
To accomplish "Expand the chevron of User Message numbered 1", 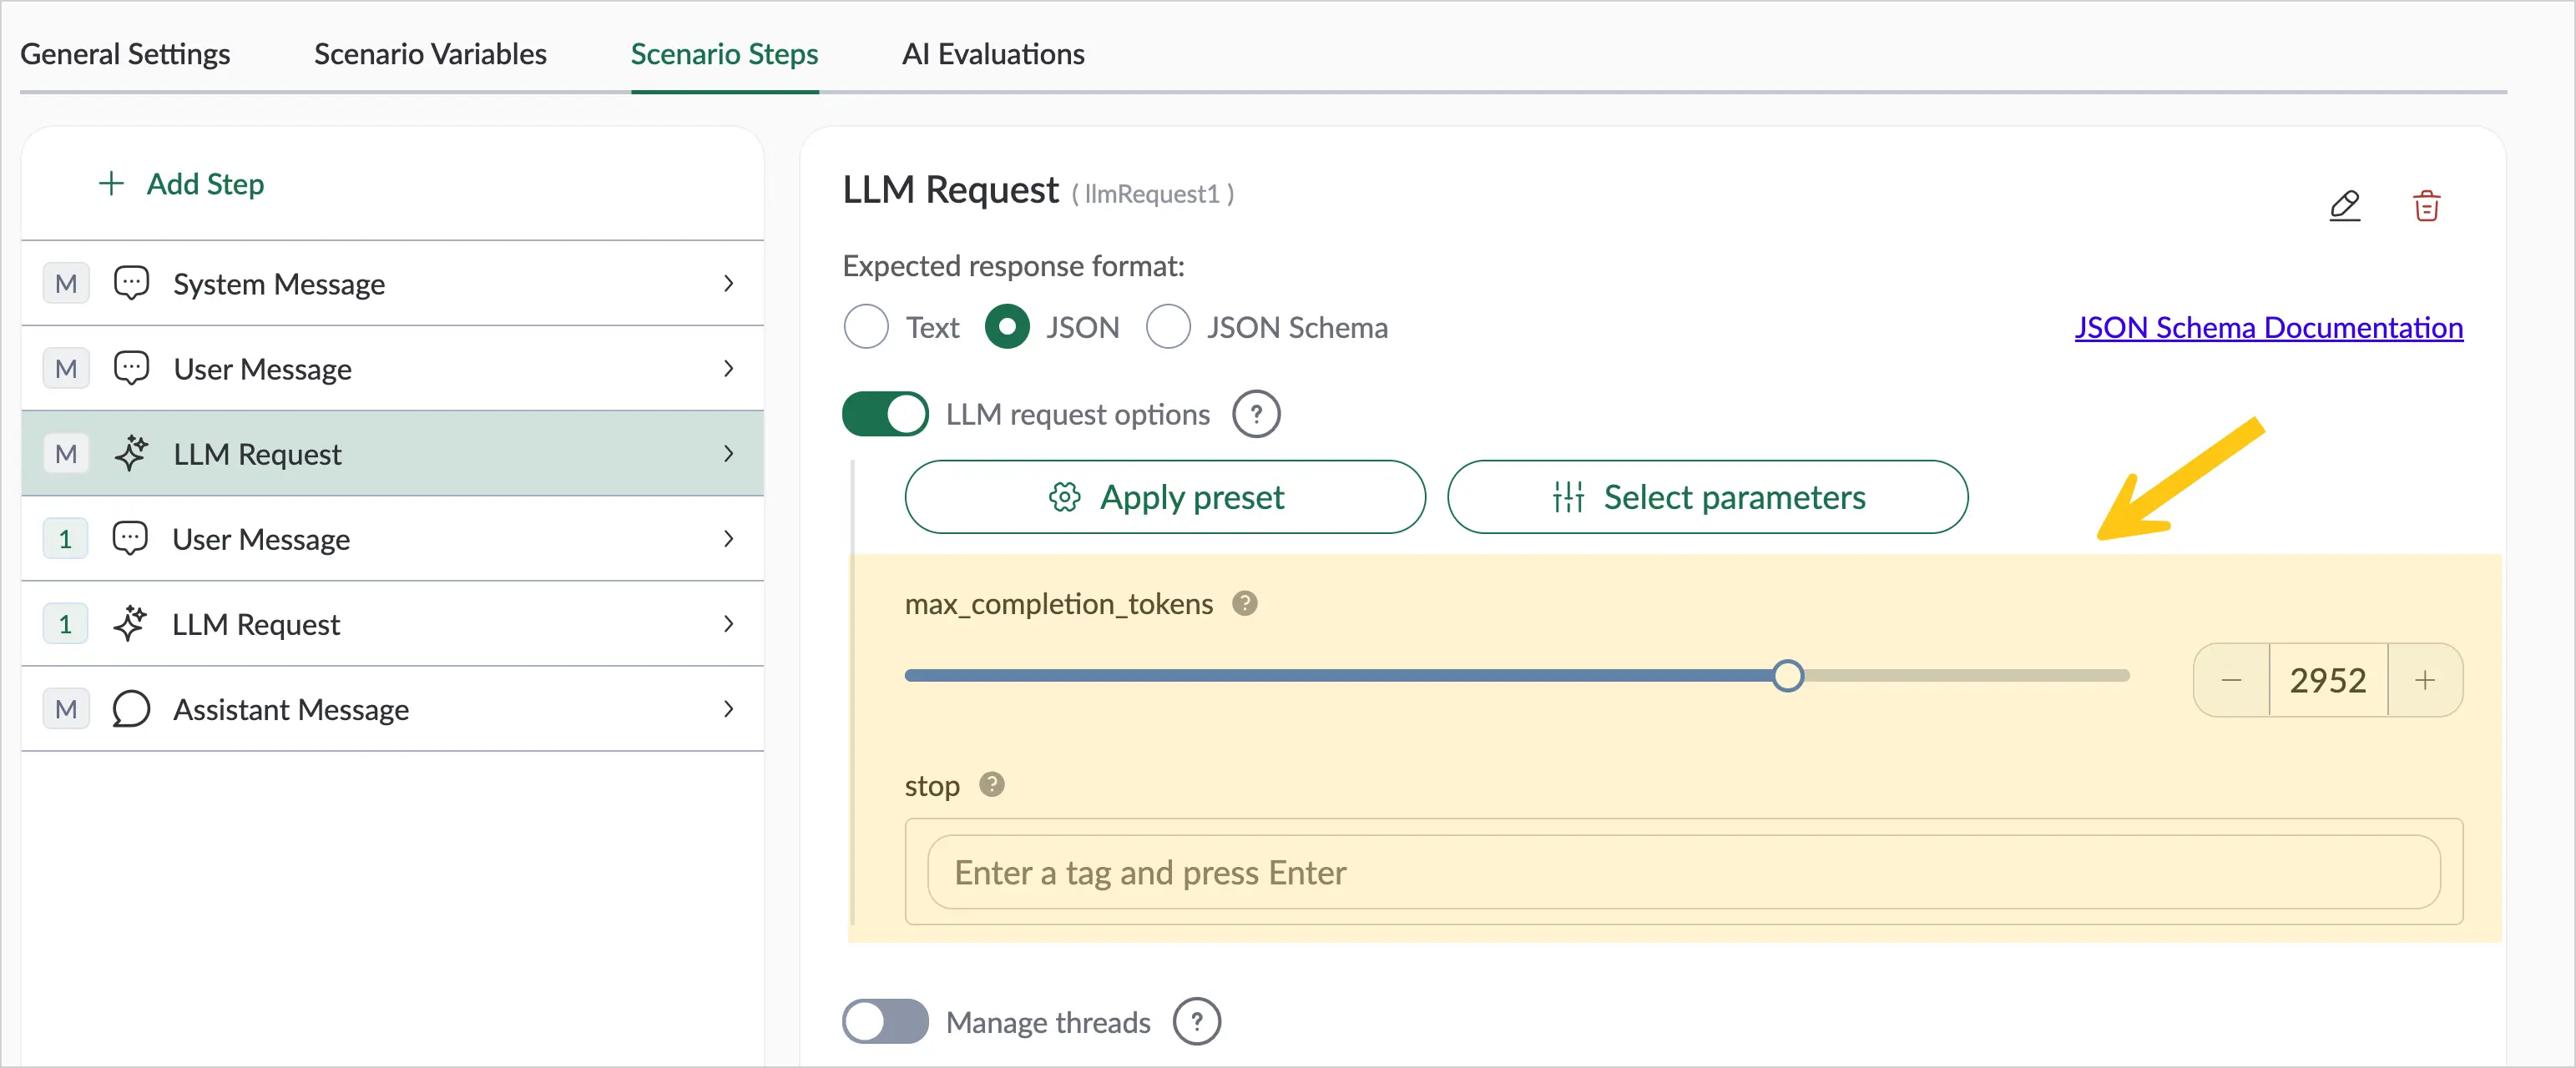I will point(729,538).
